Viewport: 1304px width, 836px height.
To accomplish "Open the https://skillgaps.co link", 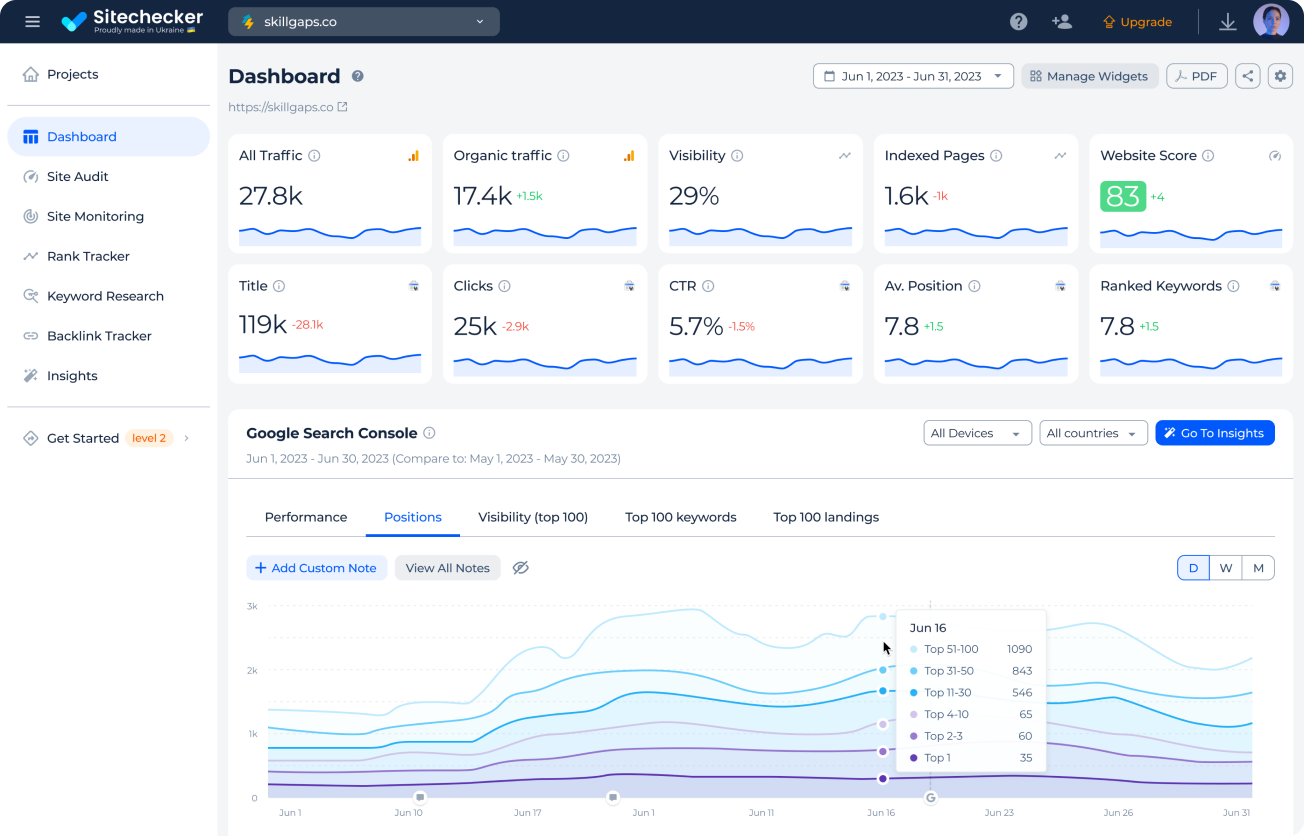I will 288,107.
